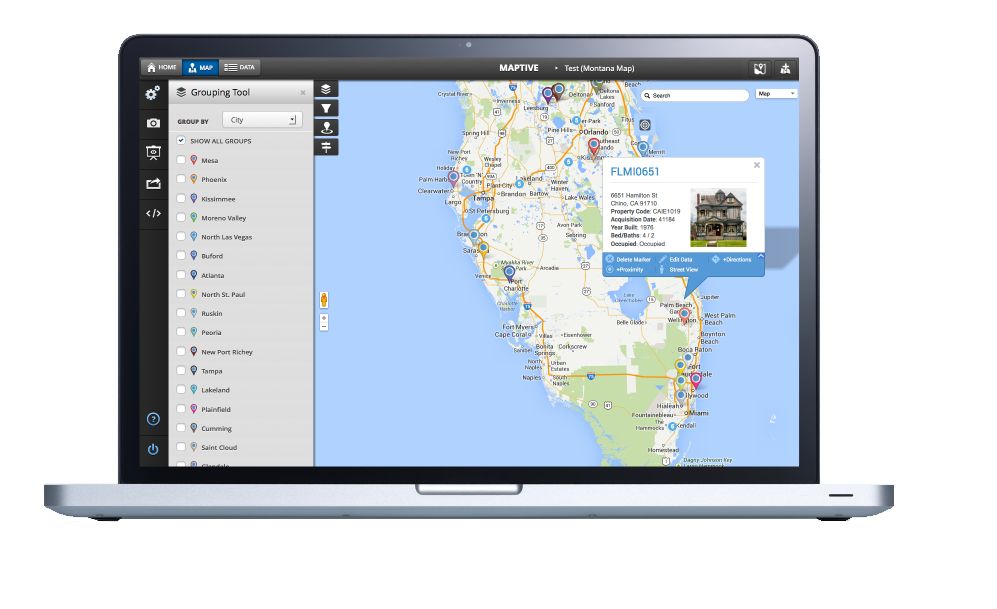Open the embed code tool
997x609 pixels.
click(x=152, y=213)
